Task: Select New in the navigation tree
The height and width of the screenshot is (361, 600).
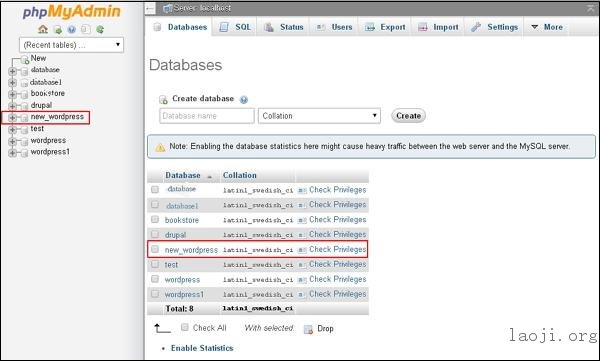Action: coord(38,58)
